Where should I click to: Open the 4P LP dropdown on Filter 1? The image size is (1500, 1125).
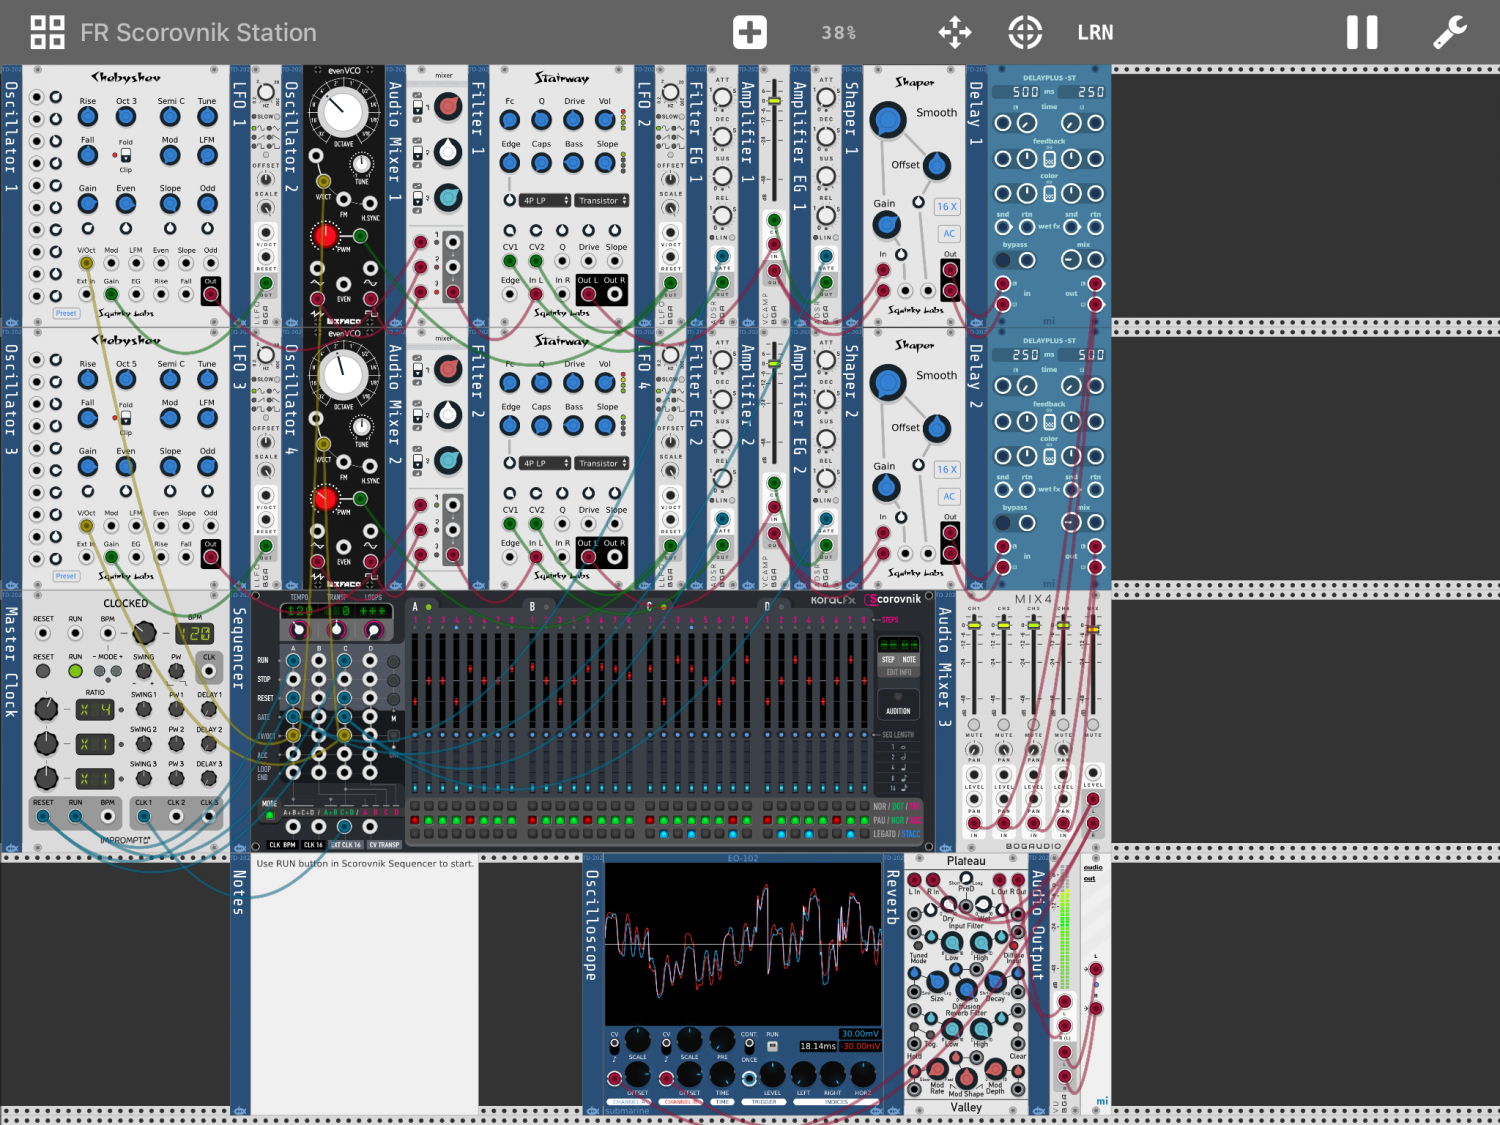[x=545, y=201]
